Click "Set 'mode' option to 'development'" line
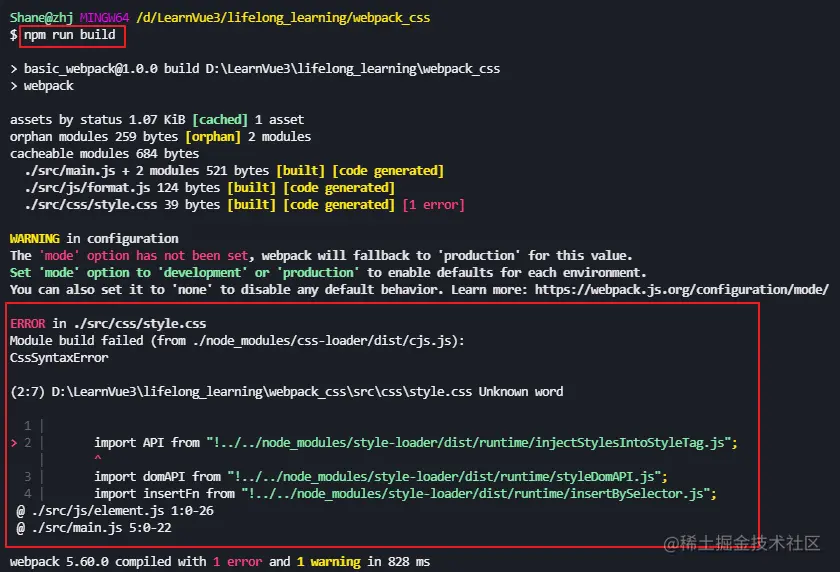Viewport: 840px width, 572px height. pos(328,273)
